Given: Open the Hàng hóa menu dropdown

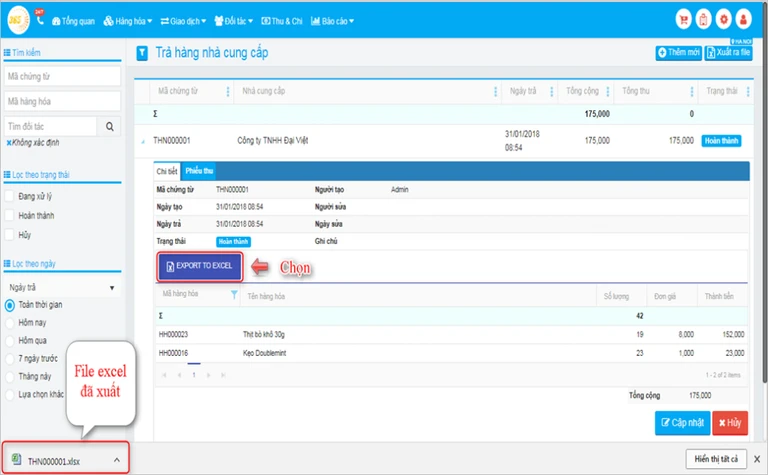Looking at the screenshot, I should coord(128,21).
